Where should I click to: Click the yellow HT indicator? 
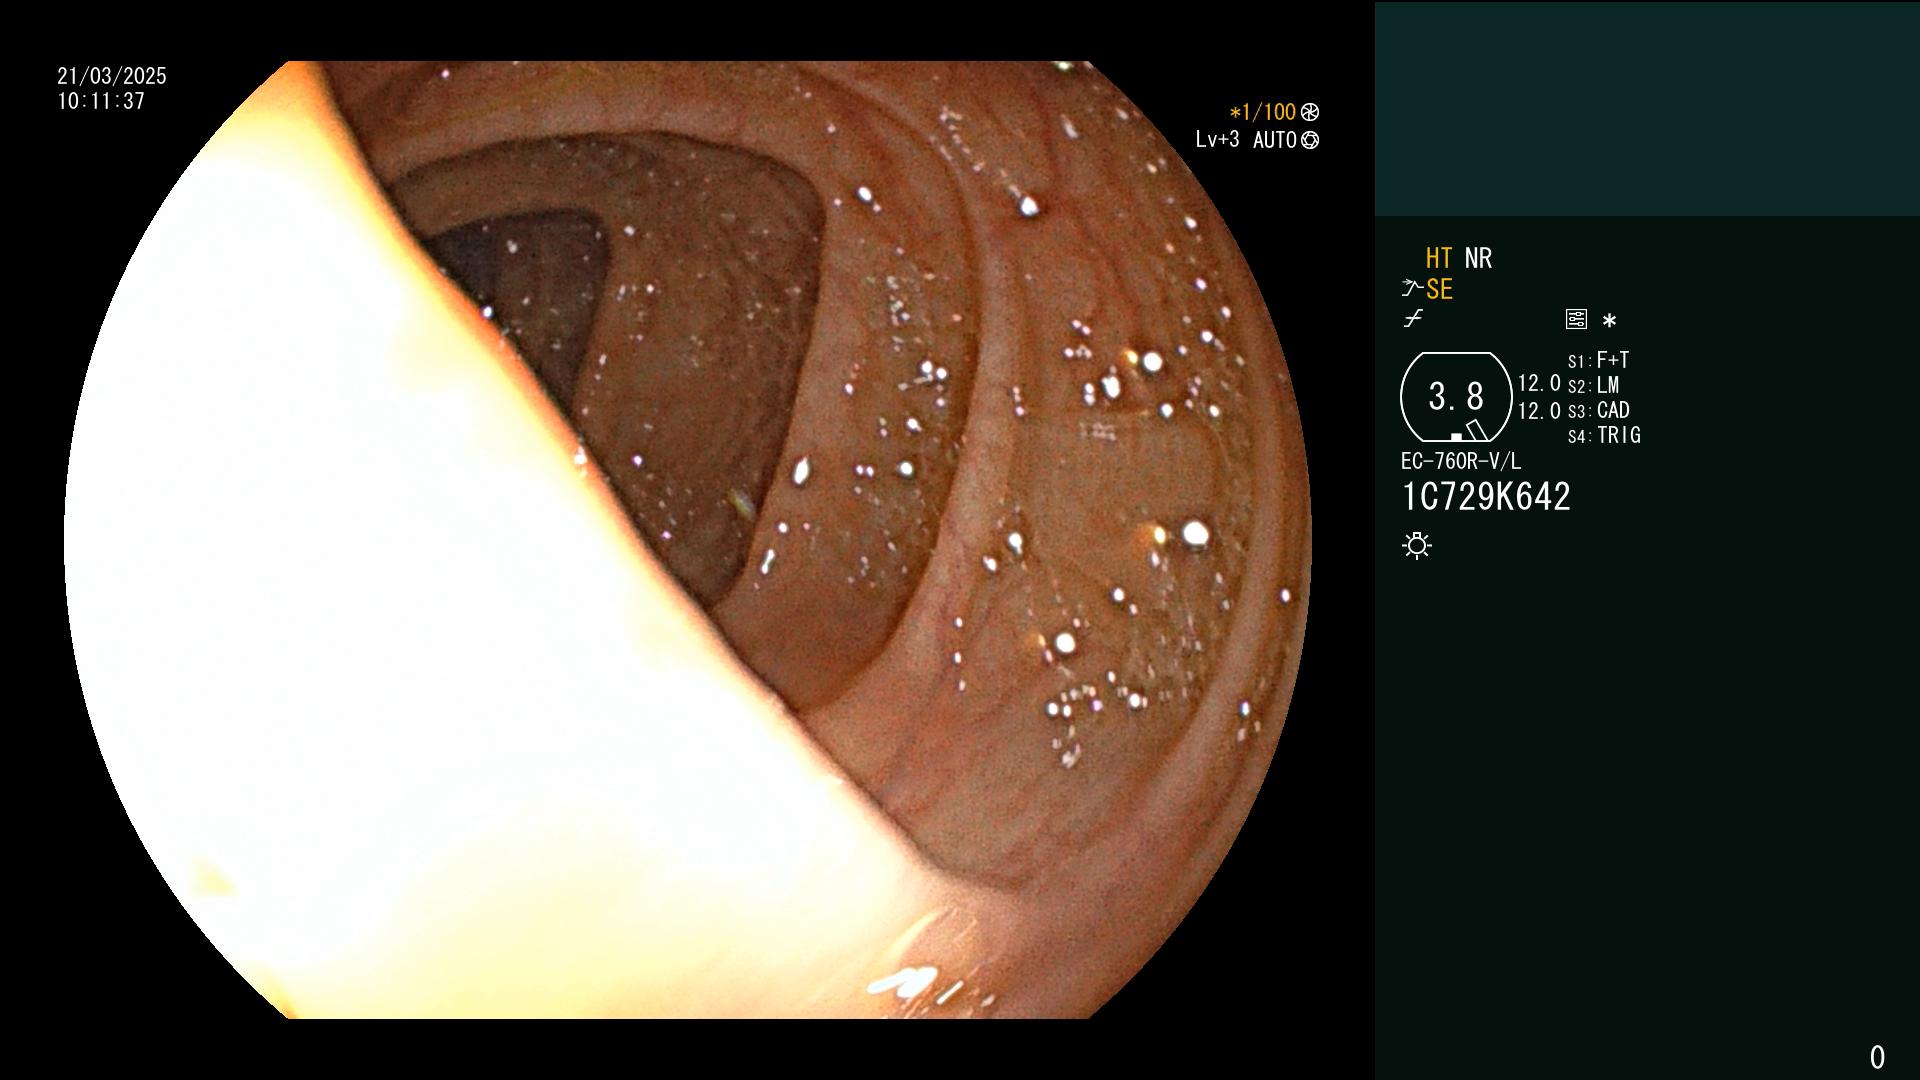(x=1439, y=258)
